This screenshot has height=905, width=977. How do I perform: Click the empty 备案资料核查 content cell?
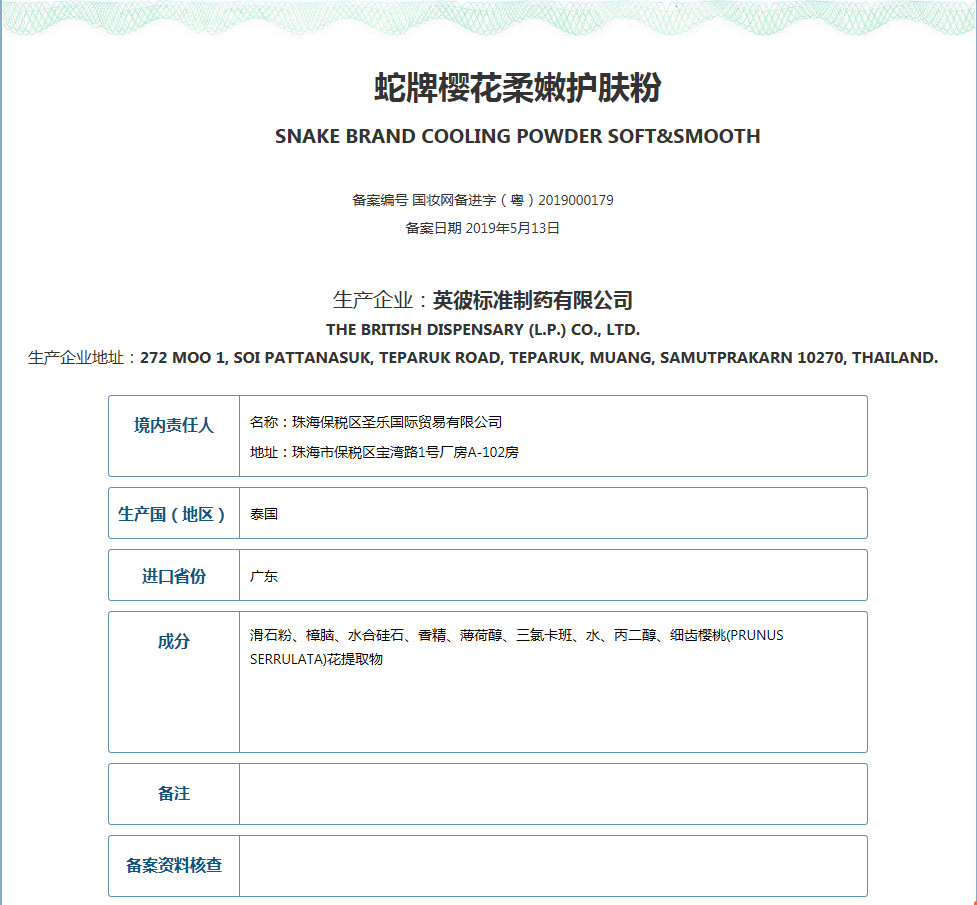coord(553,866)
